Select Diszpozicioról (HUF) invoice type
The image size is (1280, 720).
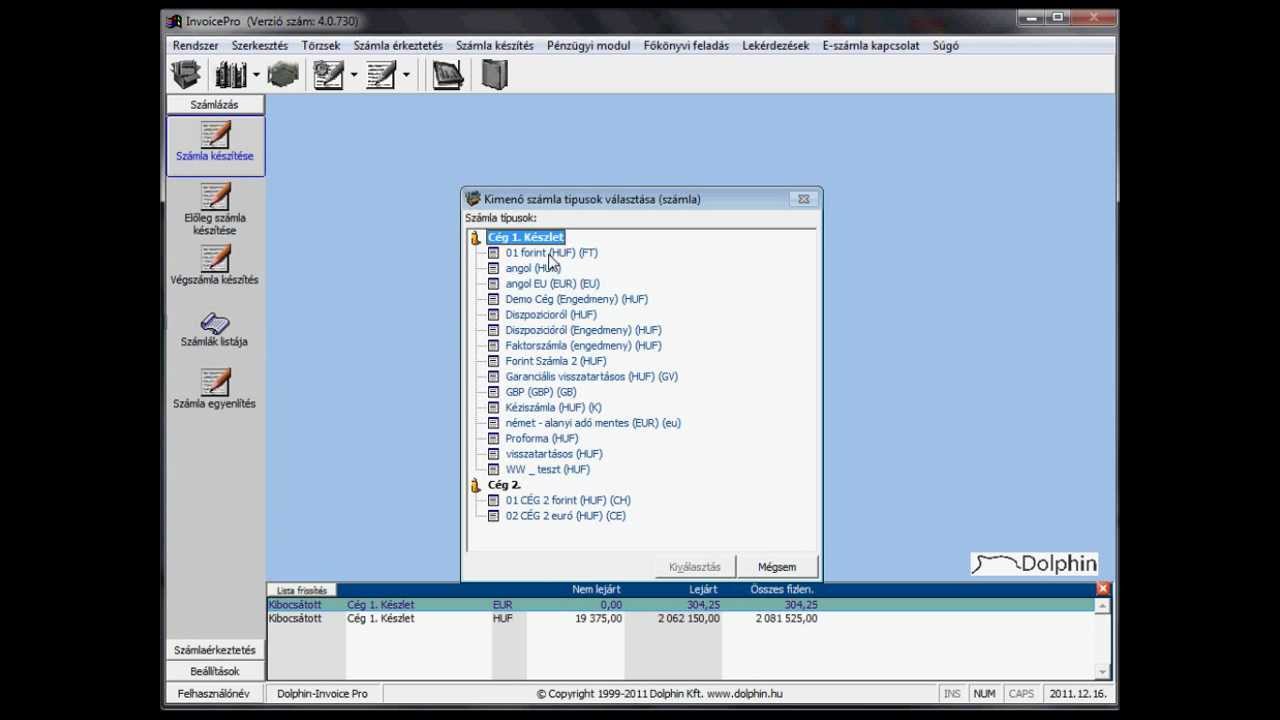click(x=551, y=315)
